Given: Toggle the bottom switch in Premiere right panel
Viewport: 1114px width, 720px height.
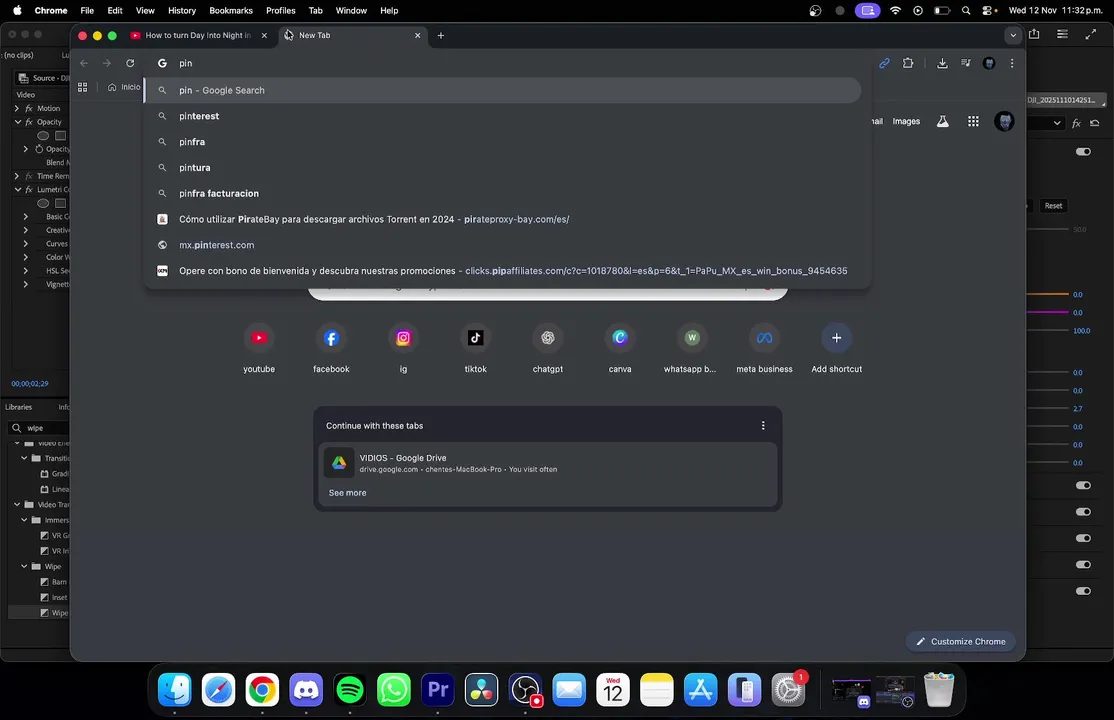Looking at the screenshot, I should point(1083,591).
